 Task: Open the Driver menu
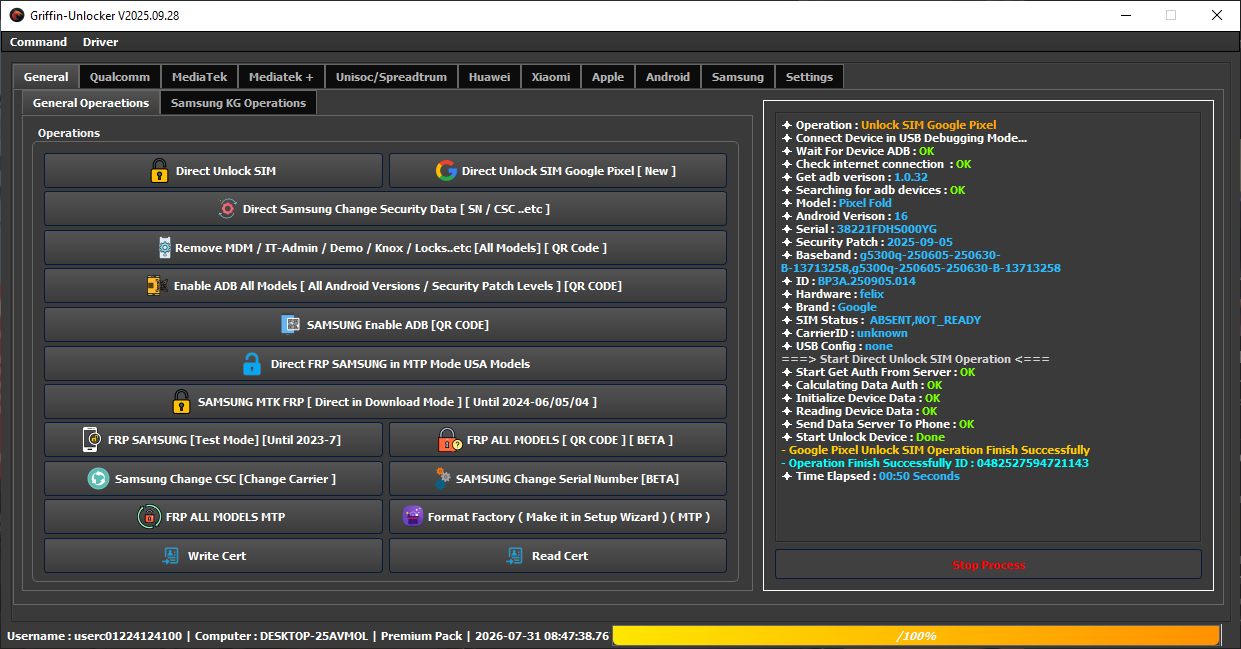[x=100, y=42]
